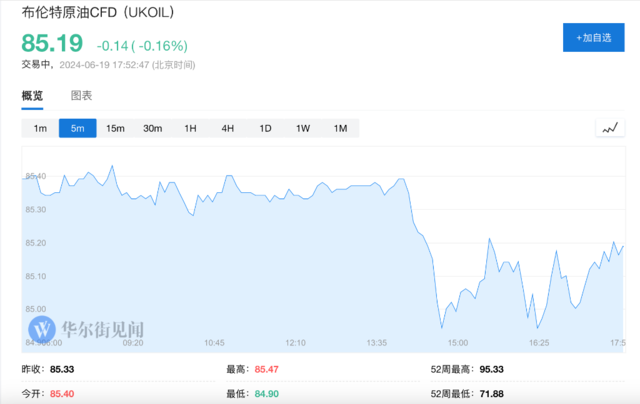Screen dimensions: 640x404
Task: Select the 1W interval
Action: [x=302, y=128]
